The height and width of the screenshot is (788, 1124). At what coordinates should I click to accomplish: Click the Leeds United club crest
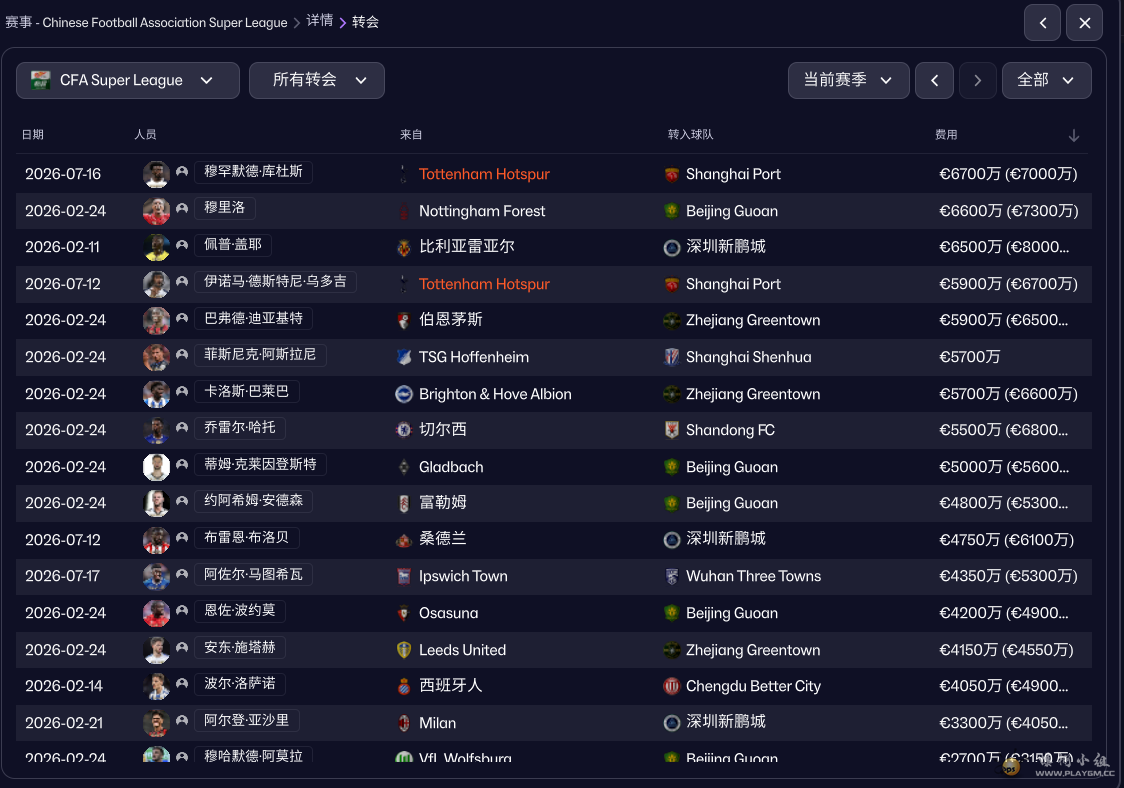[404, 650]
